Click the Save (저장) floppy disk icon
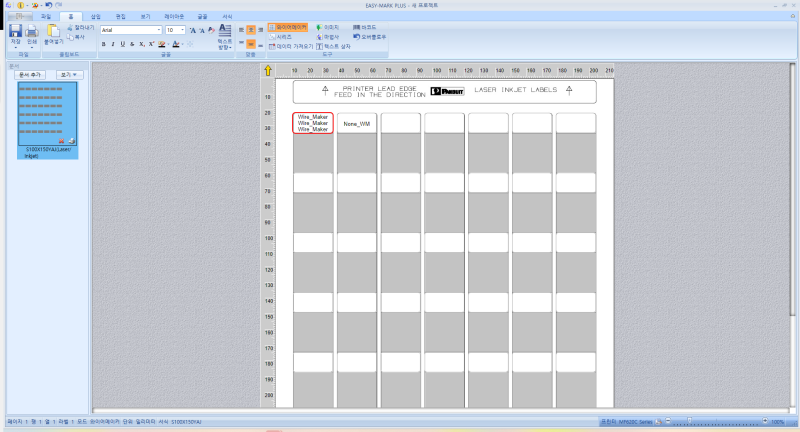Viewport: 800px width, 432px height. (x=15, y=34)
